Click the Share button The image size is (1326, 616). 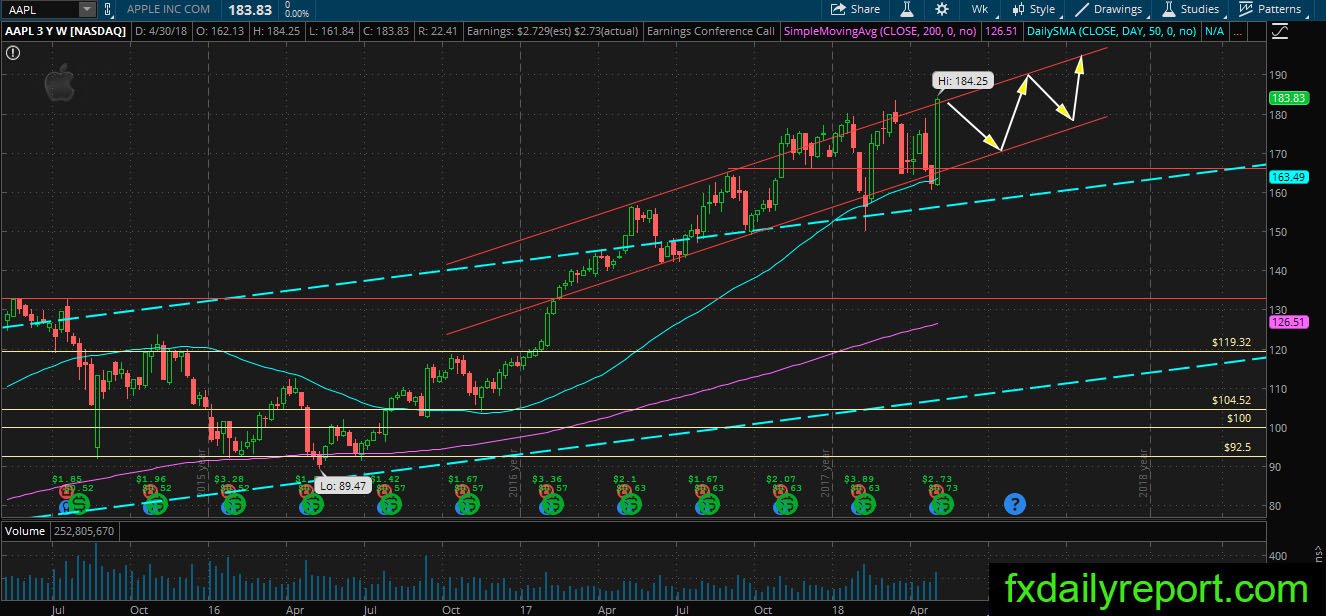(856, 9)
